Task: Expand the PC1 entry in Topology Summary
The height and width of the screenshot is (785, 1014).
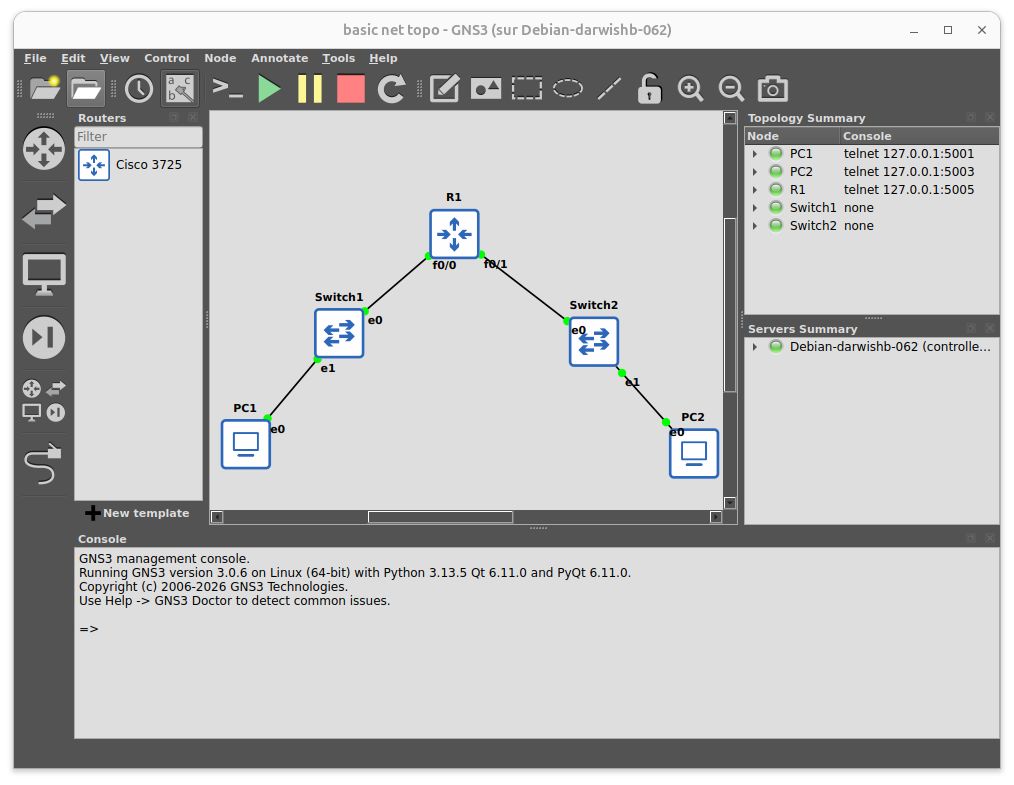Action: [755, 153]
